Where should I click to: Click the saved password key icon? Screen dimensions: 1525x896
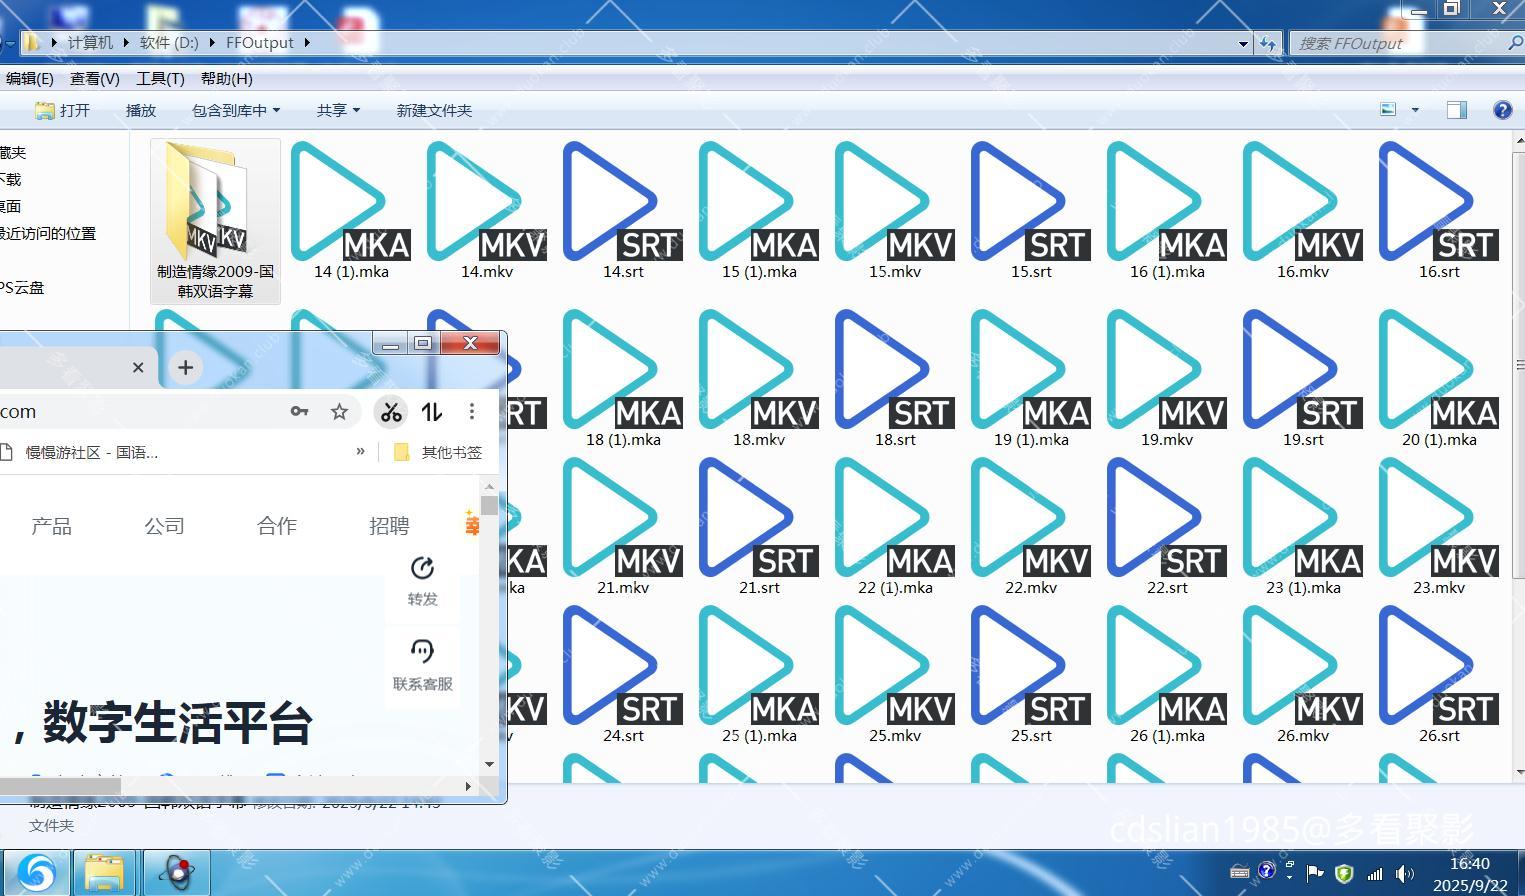(299, 412)
